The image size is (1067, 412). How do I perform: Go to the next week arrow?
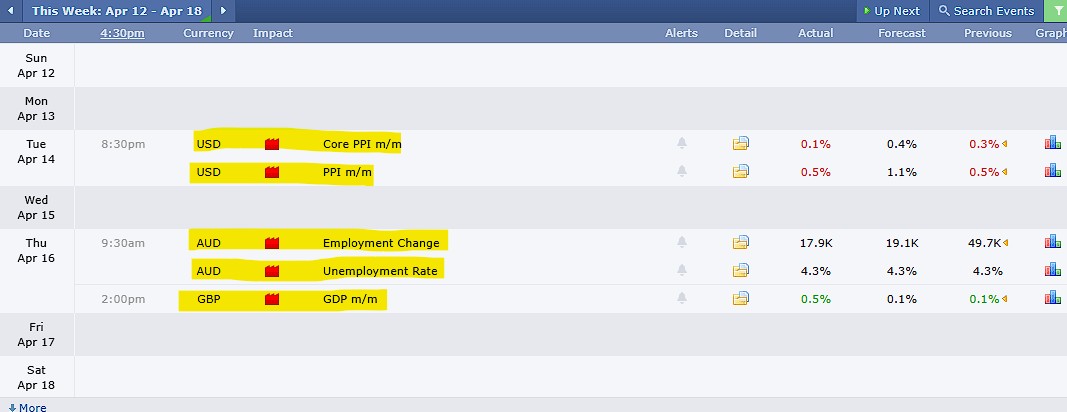click(223, 11)
